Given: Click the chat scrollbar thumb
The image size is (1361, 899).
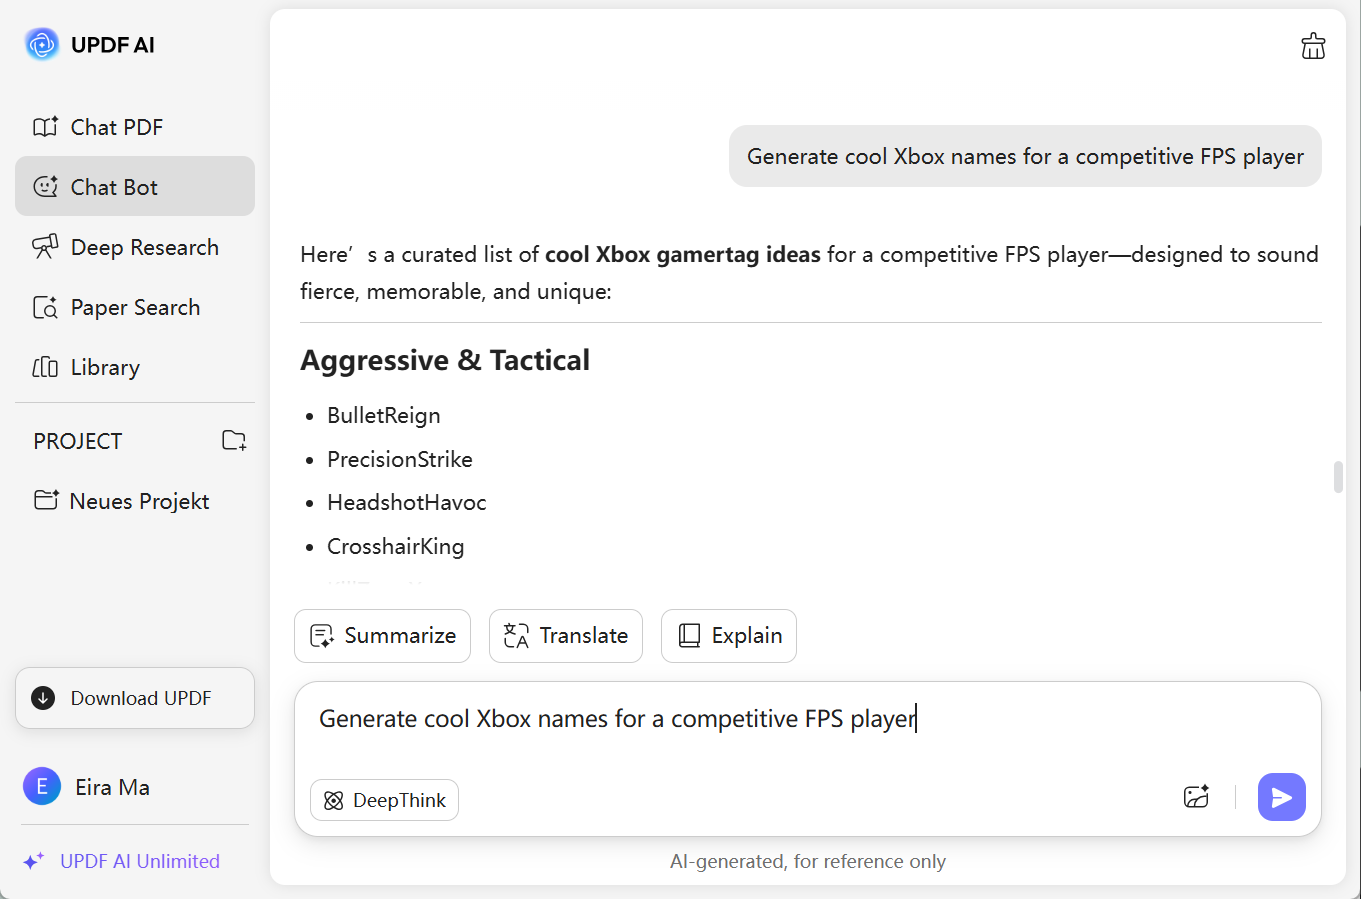Looking at the screenshot, I should 1338,477.
